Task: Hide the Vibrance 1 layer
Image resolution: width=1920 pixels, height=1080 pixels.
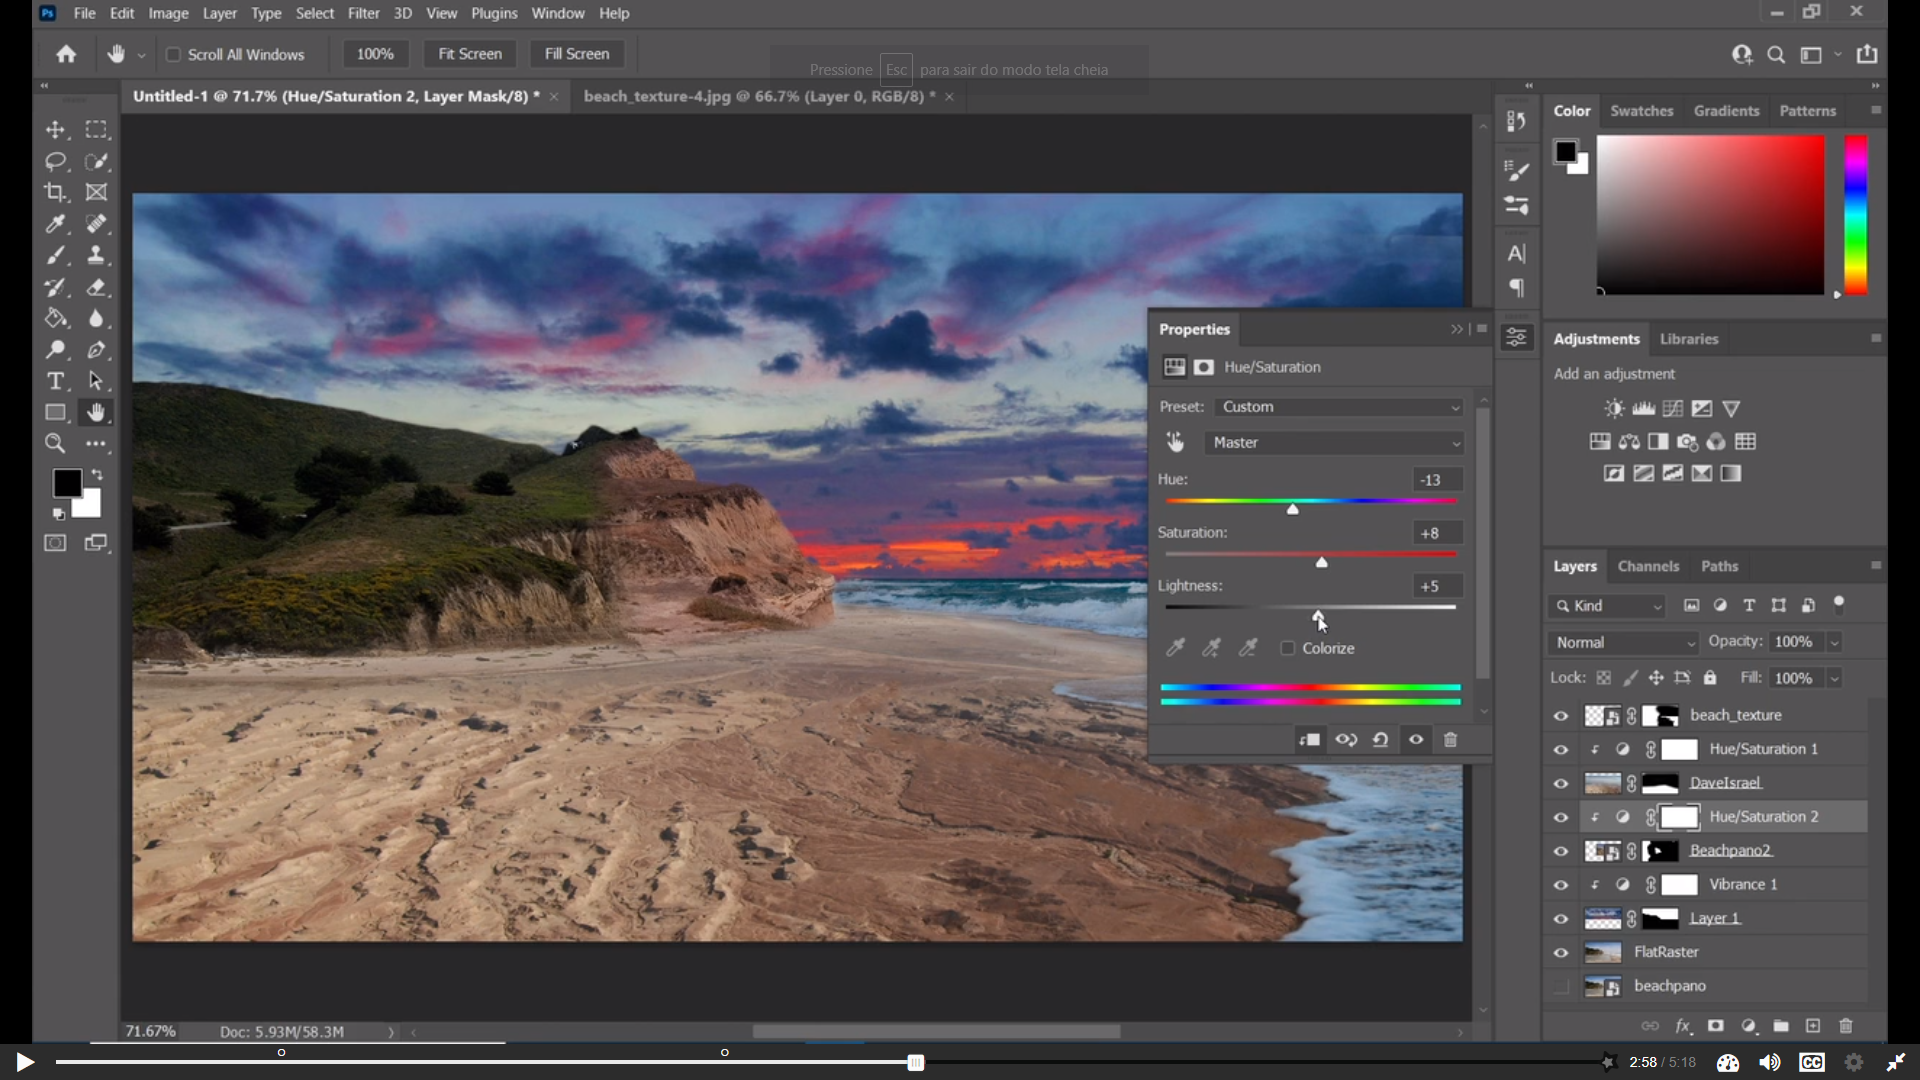Action: click(x=1560, y=885)
